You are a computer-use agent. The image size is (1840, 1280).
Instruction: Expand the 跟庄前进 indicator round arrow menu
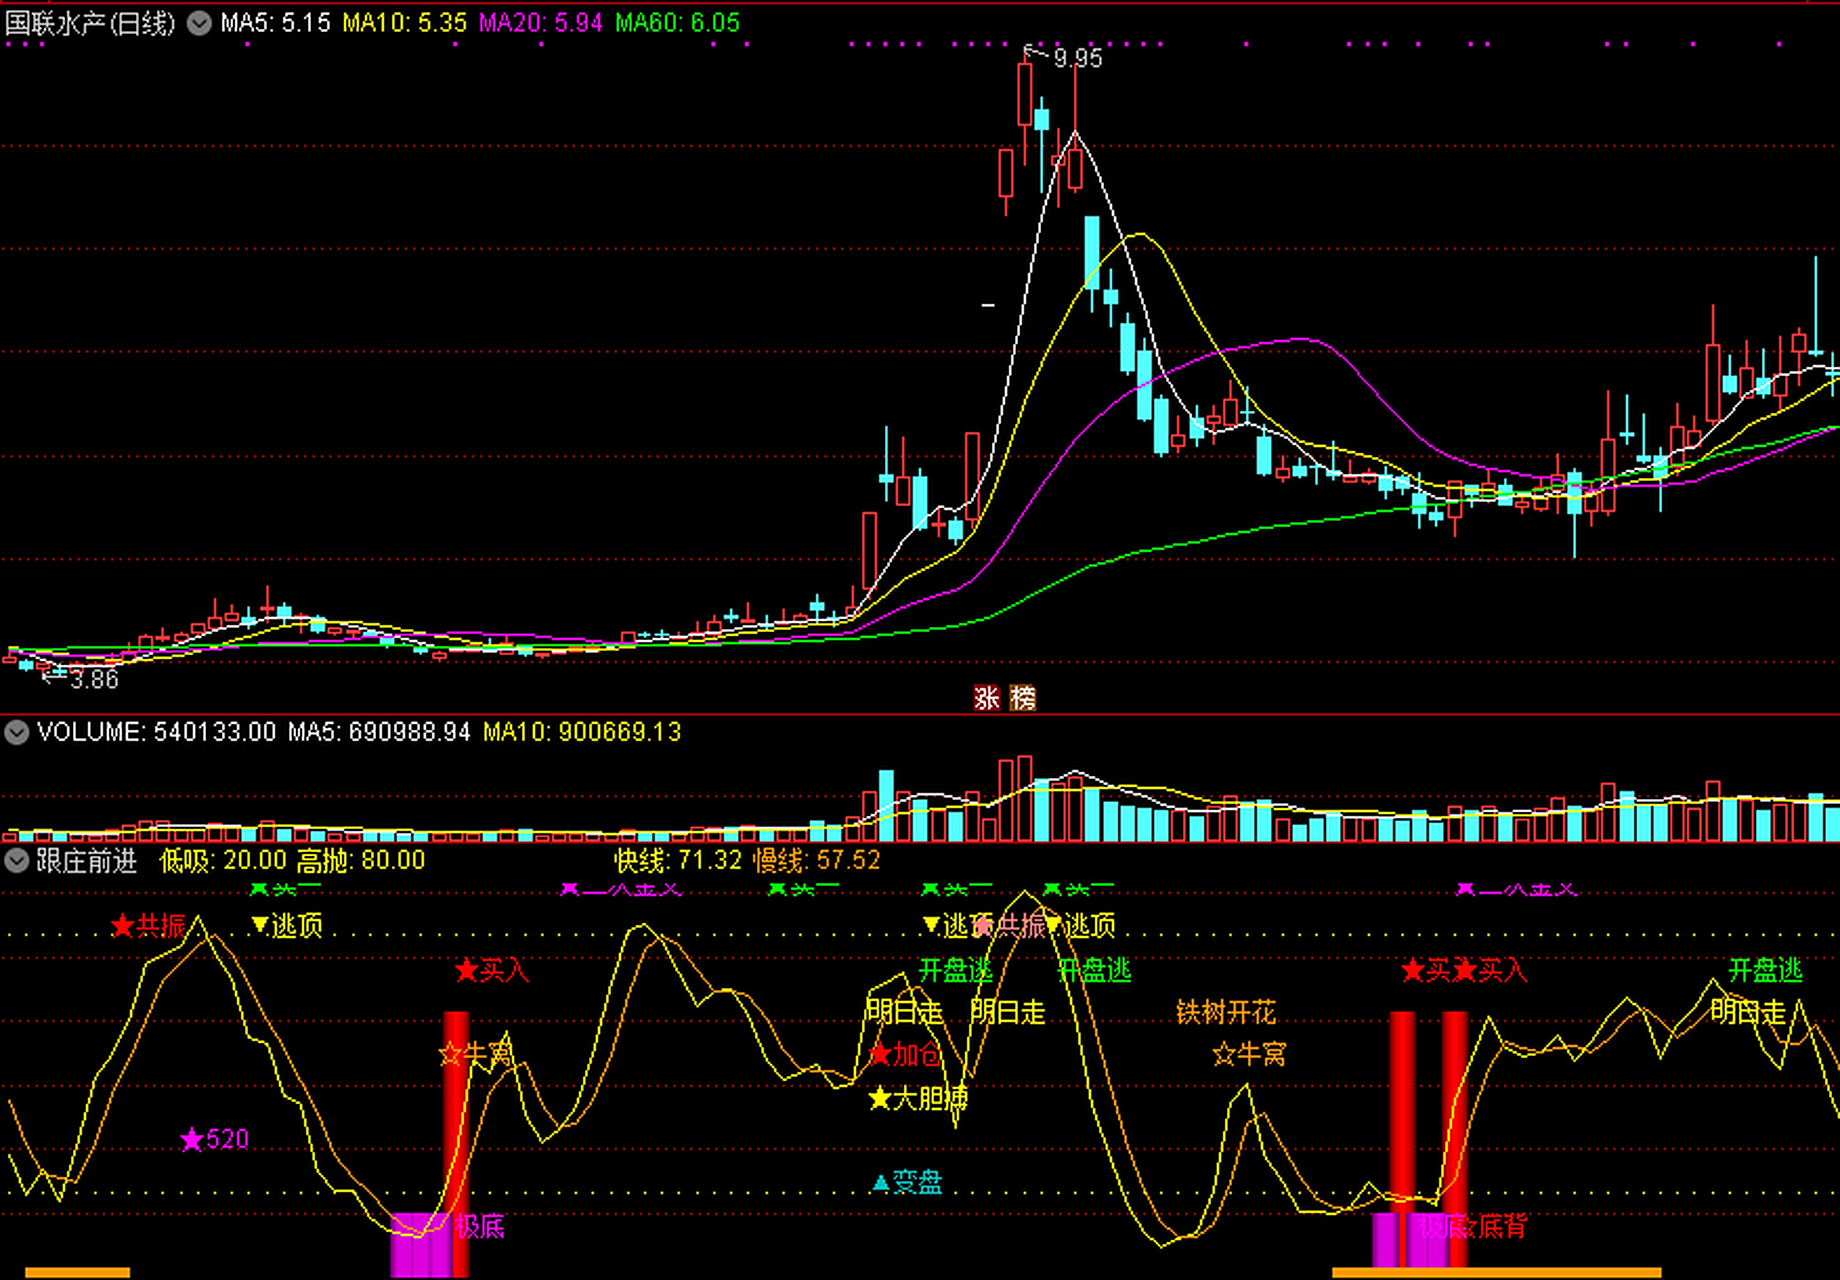[x=16, y=860]
